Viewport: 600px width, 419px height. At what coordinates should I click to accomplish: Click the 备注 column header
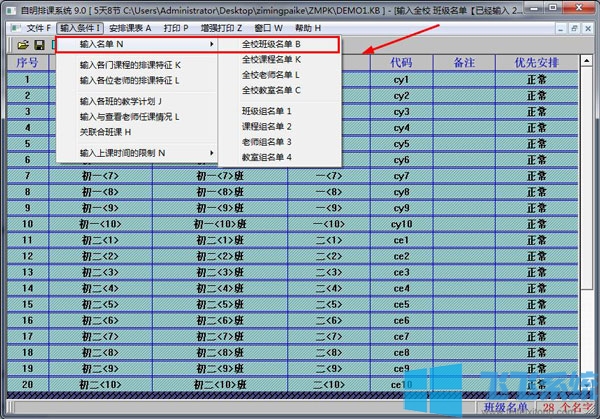[x=464, y=62]
